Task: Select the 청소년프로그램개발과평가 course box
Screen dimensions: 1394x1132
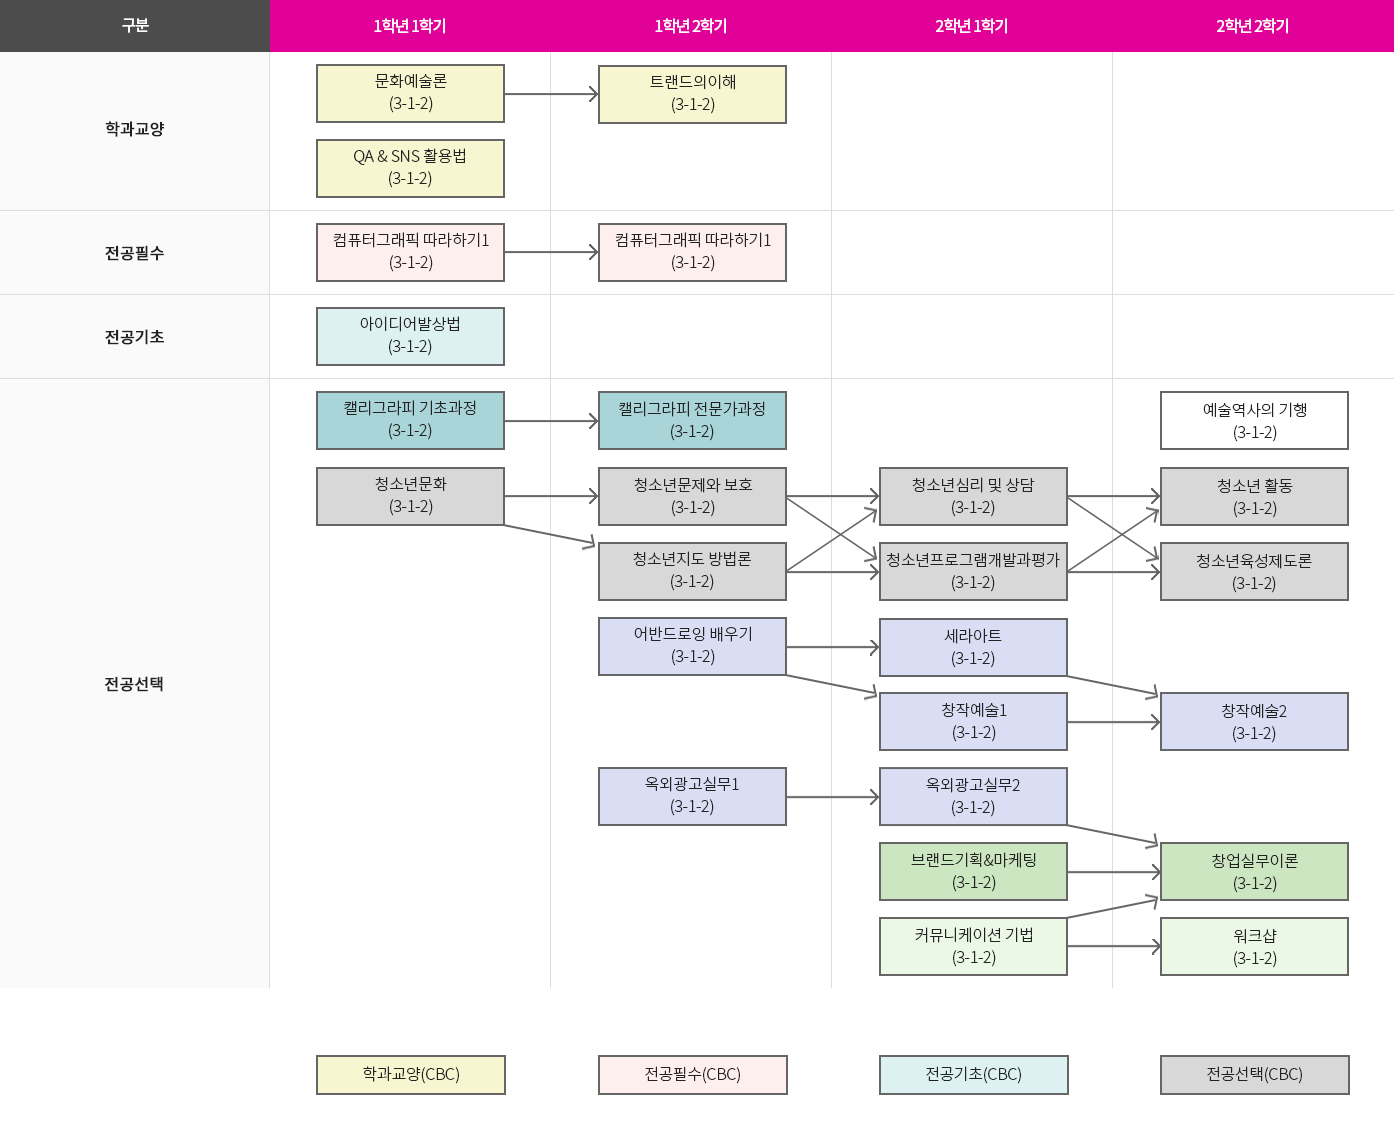Action: tap(973, 571)
